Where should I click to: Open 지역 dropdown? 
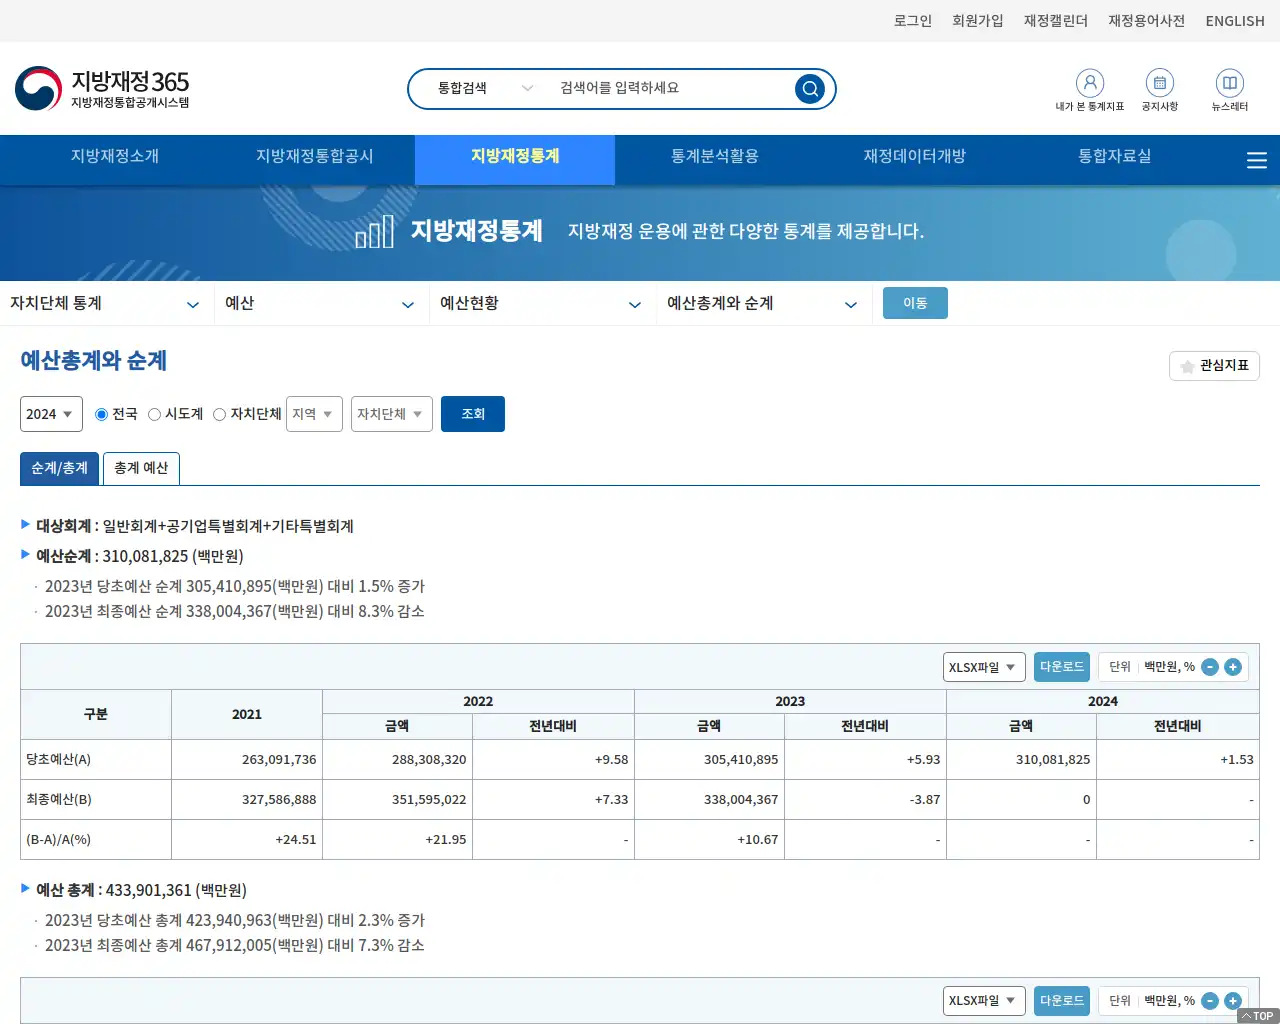[314, 414]
